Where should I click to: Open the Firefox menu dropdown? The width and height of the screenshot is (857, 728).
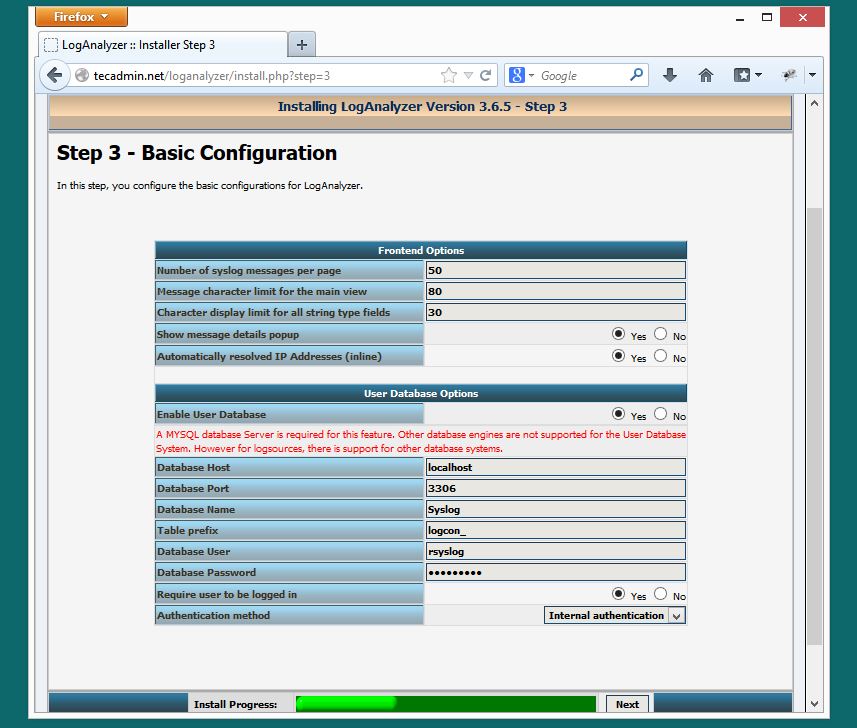pyautogui.click(x=81, y=17)
